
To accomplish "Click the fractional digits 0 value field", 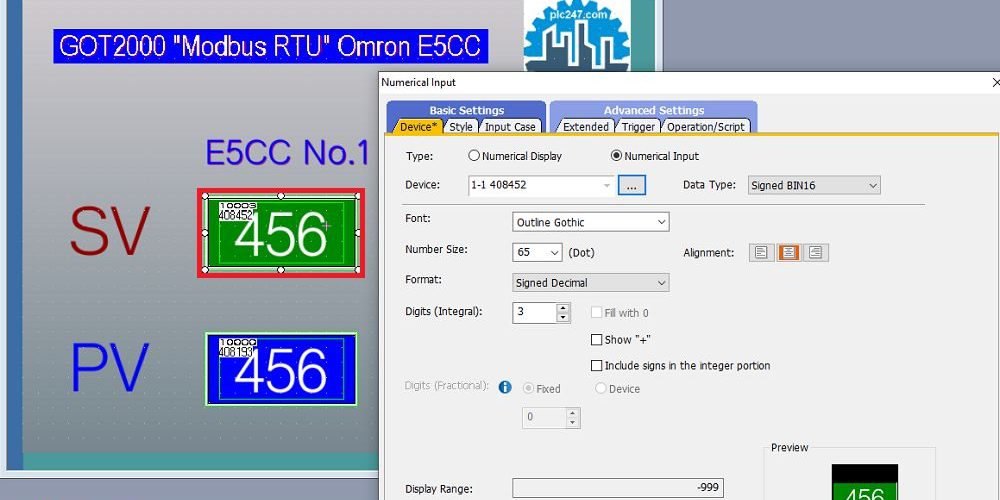I will (545, 418).
